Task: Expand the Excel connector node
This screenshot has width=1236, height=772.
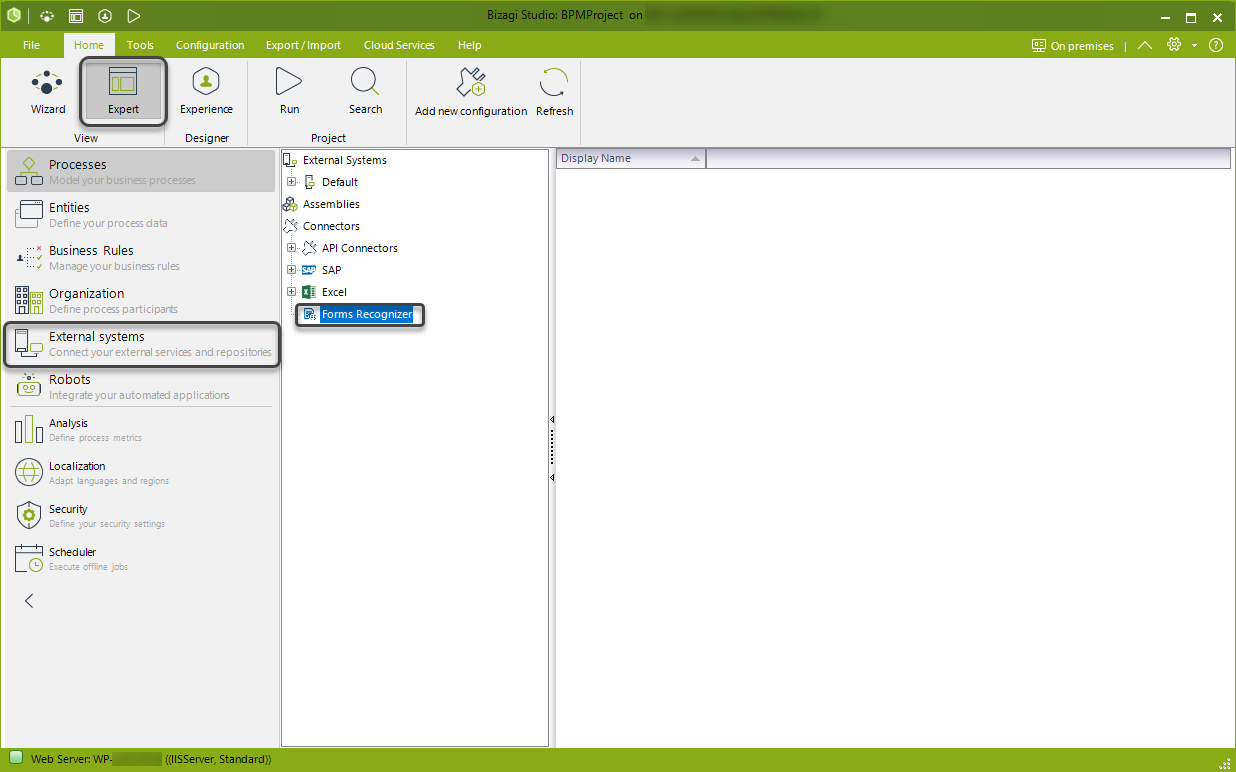Action: [292, 292]
